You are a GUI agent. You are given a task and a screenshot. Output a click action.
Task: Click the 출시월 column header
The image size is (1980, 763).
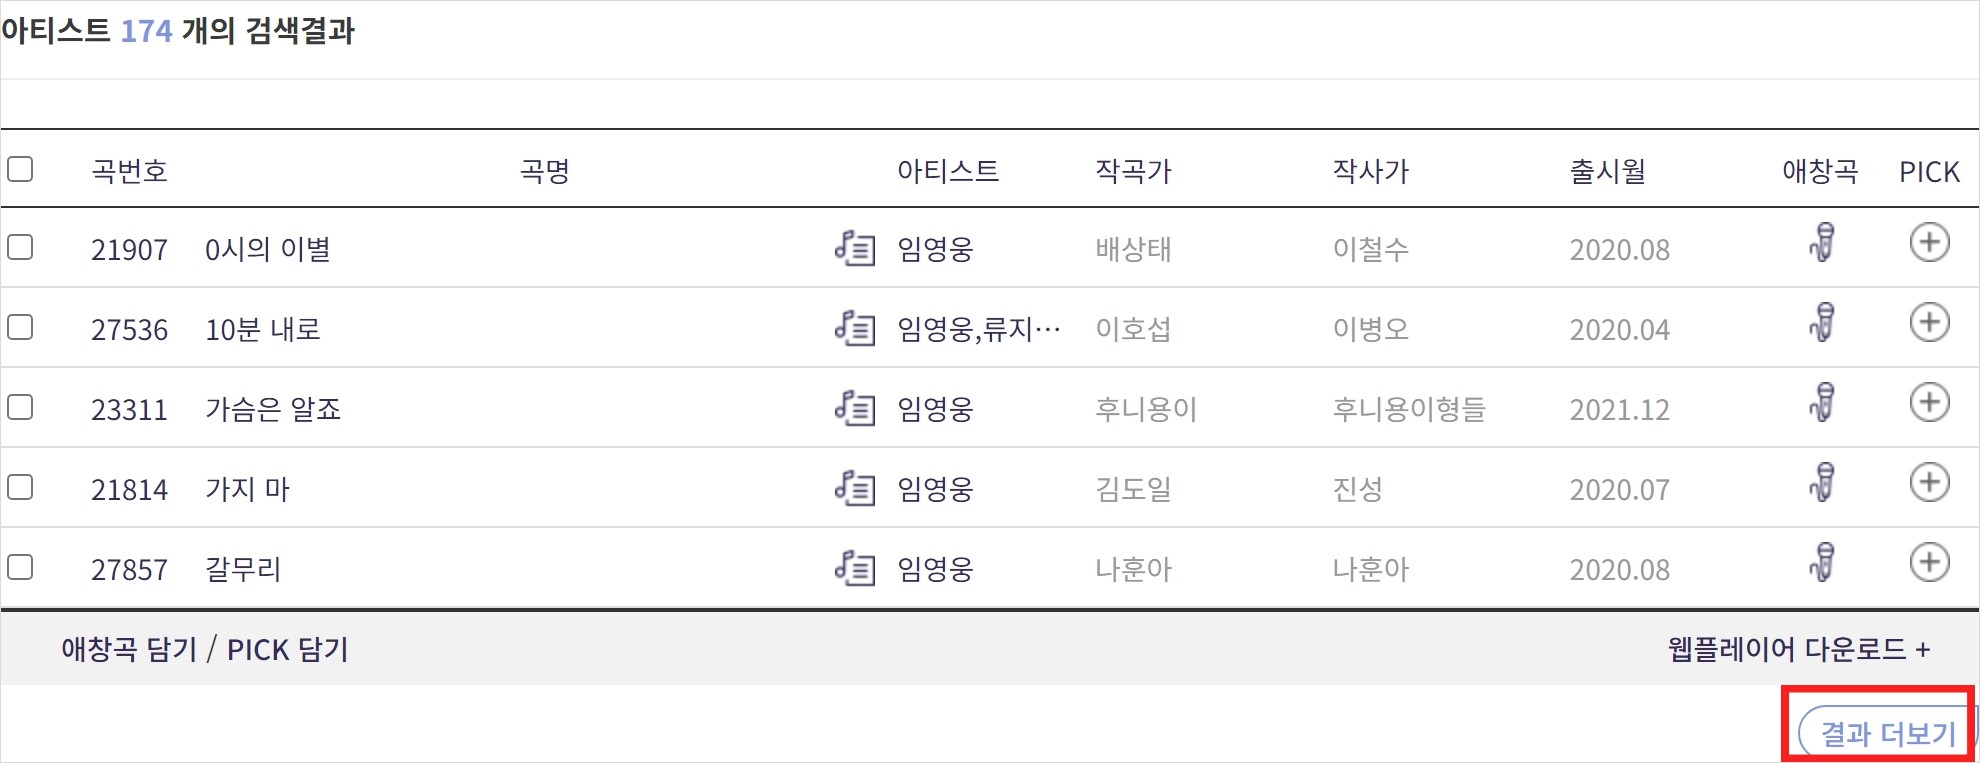(x=1607, y=171)
